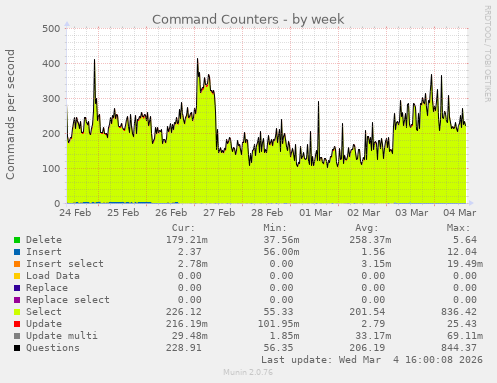The height and width of the screenshot is (383, 497).
Task: Click the 02 Mar x-axis label
Action: [364, 213]
